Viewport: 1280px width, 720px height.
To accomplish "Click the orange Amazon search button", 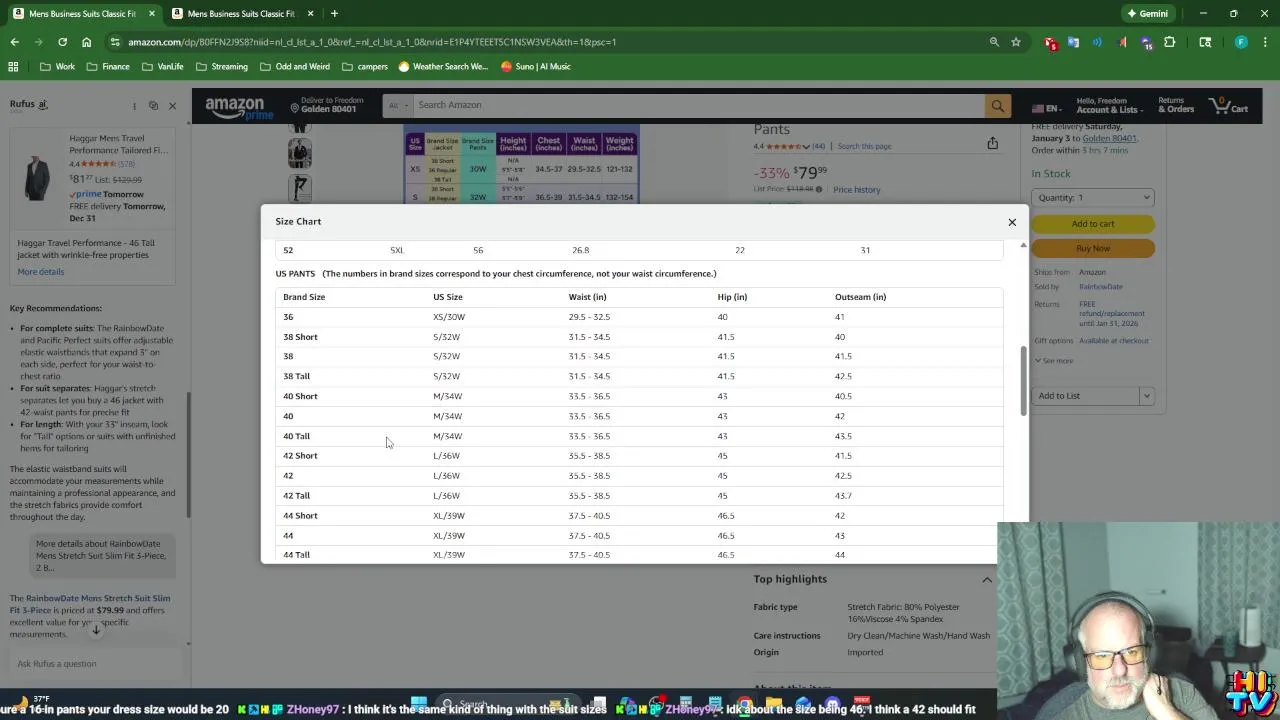I will pyautogui.click(x=997, y=105).
